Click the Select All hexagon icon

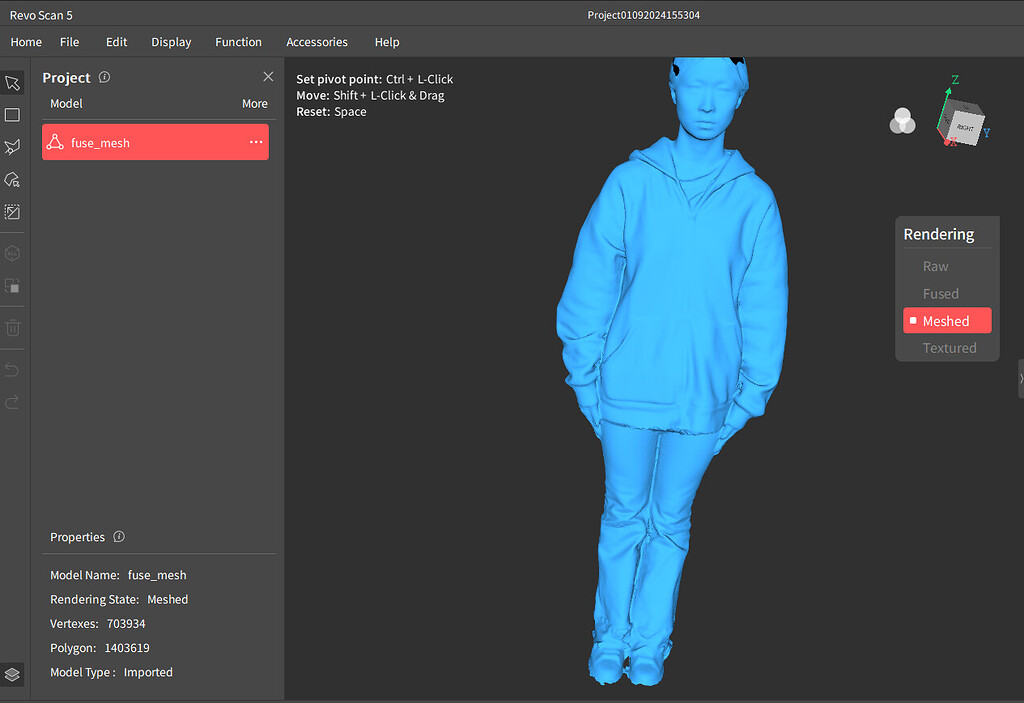(x=12, y=253)
